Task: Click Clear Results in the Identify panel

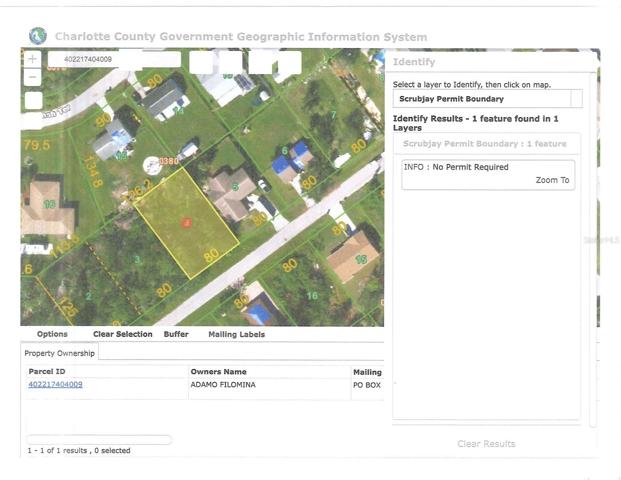Action: (x=486, y=444)
